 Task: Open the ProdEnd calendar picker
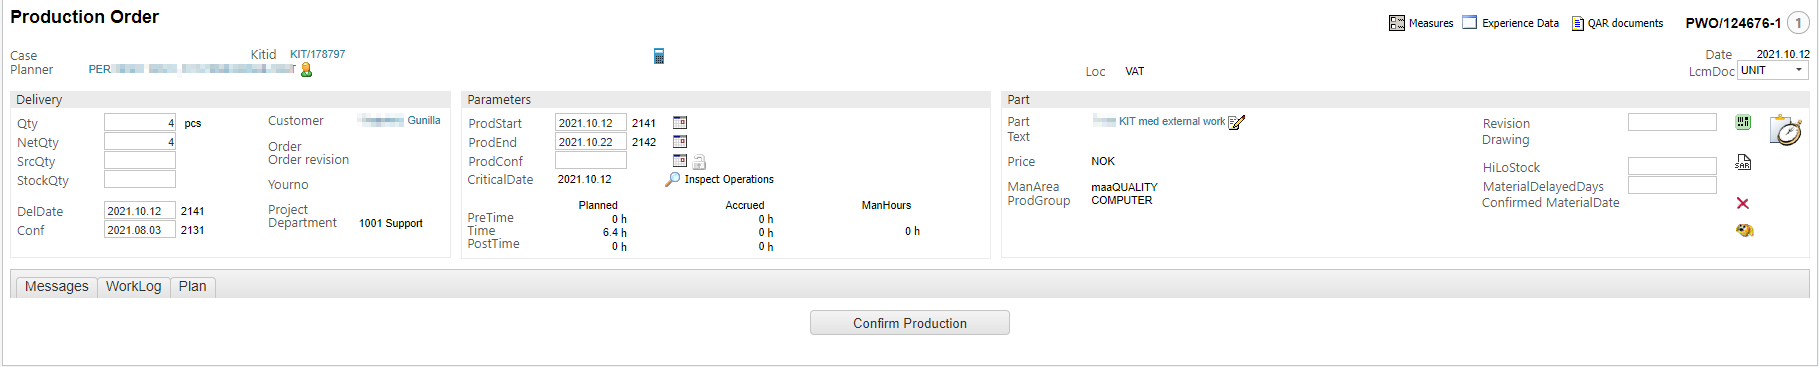(680, 142)
